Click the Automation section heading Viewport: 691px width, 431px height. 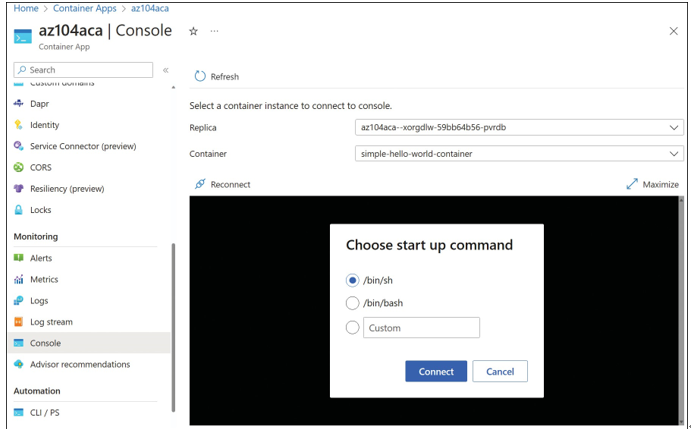click(x=37, y=391)
